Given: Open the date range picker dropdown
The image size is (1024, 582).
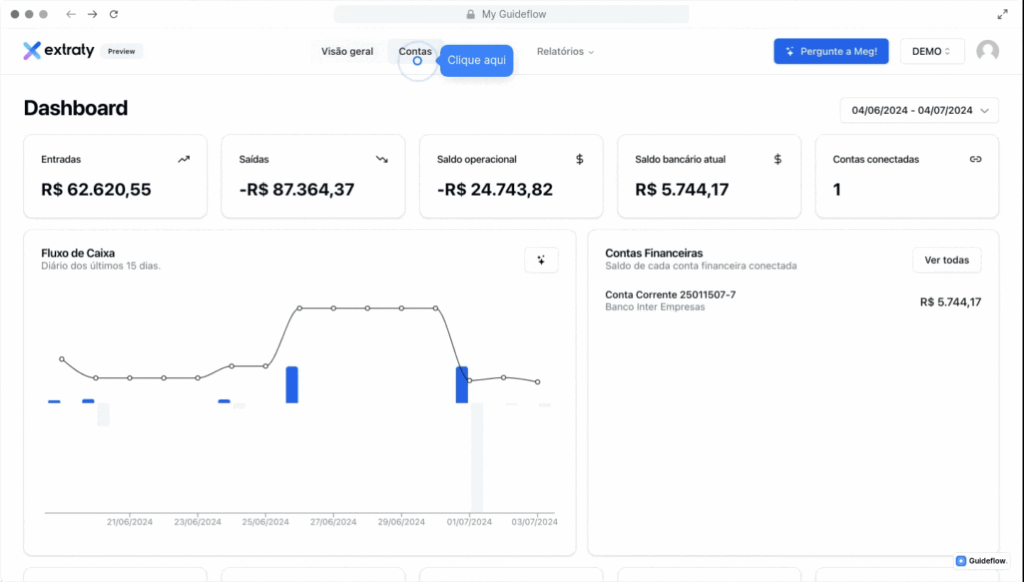Looking at the screenshot, I should click(918, 110).
